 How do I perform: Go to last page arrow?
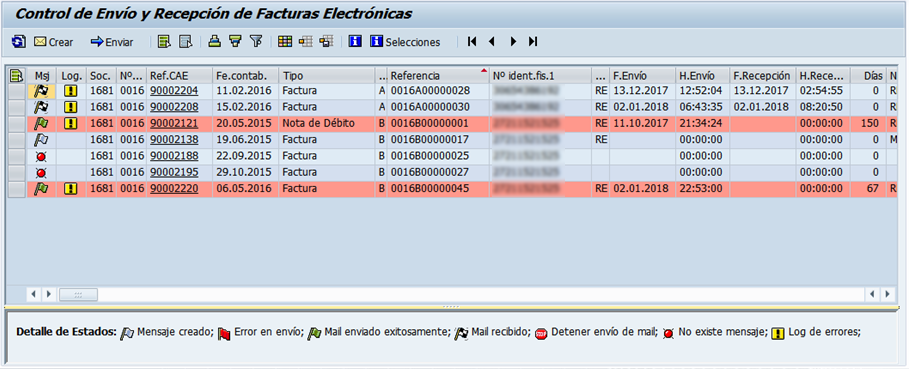[x=533, y=42]
